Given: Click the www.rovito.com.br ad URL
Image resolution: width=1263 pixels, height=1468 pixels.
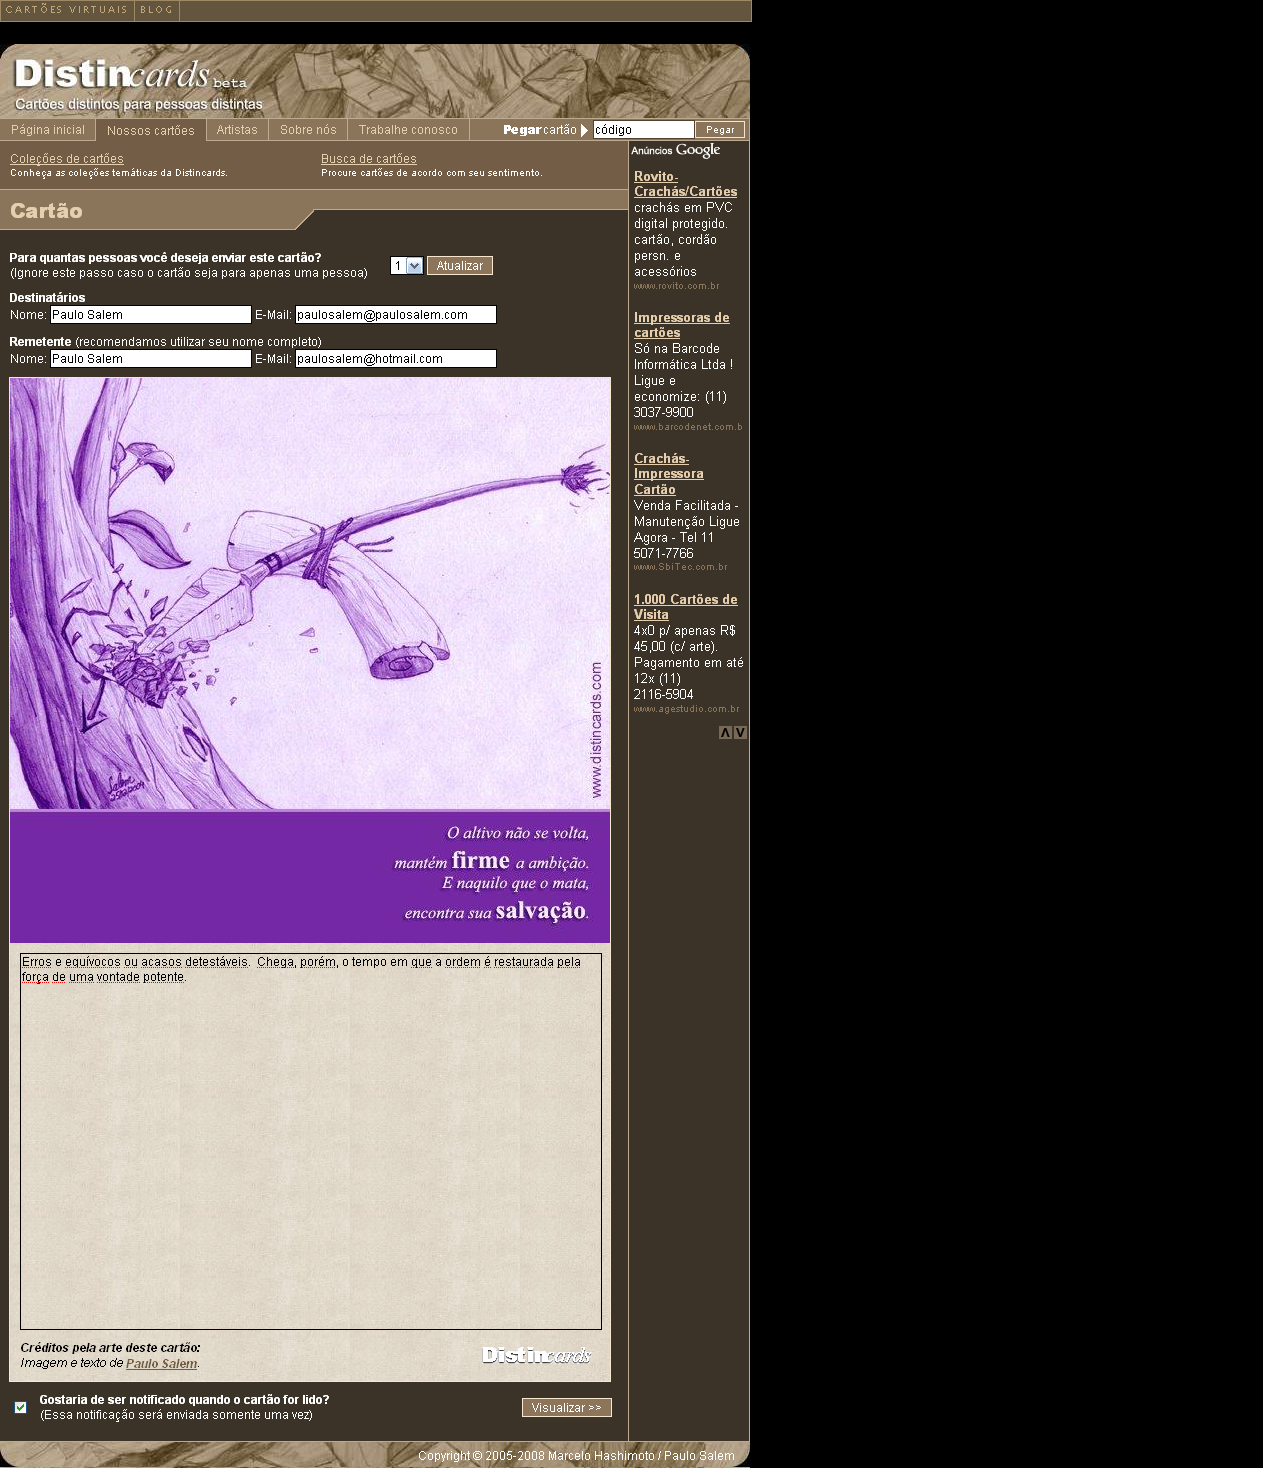Looking at the screenshot, I should 676,286.
